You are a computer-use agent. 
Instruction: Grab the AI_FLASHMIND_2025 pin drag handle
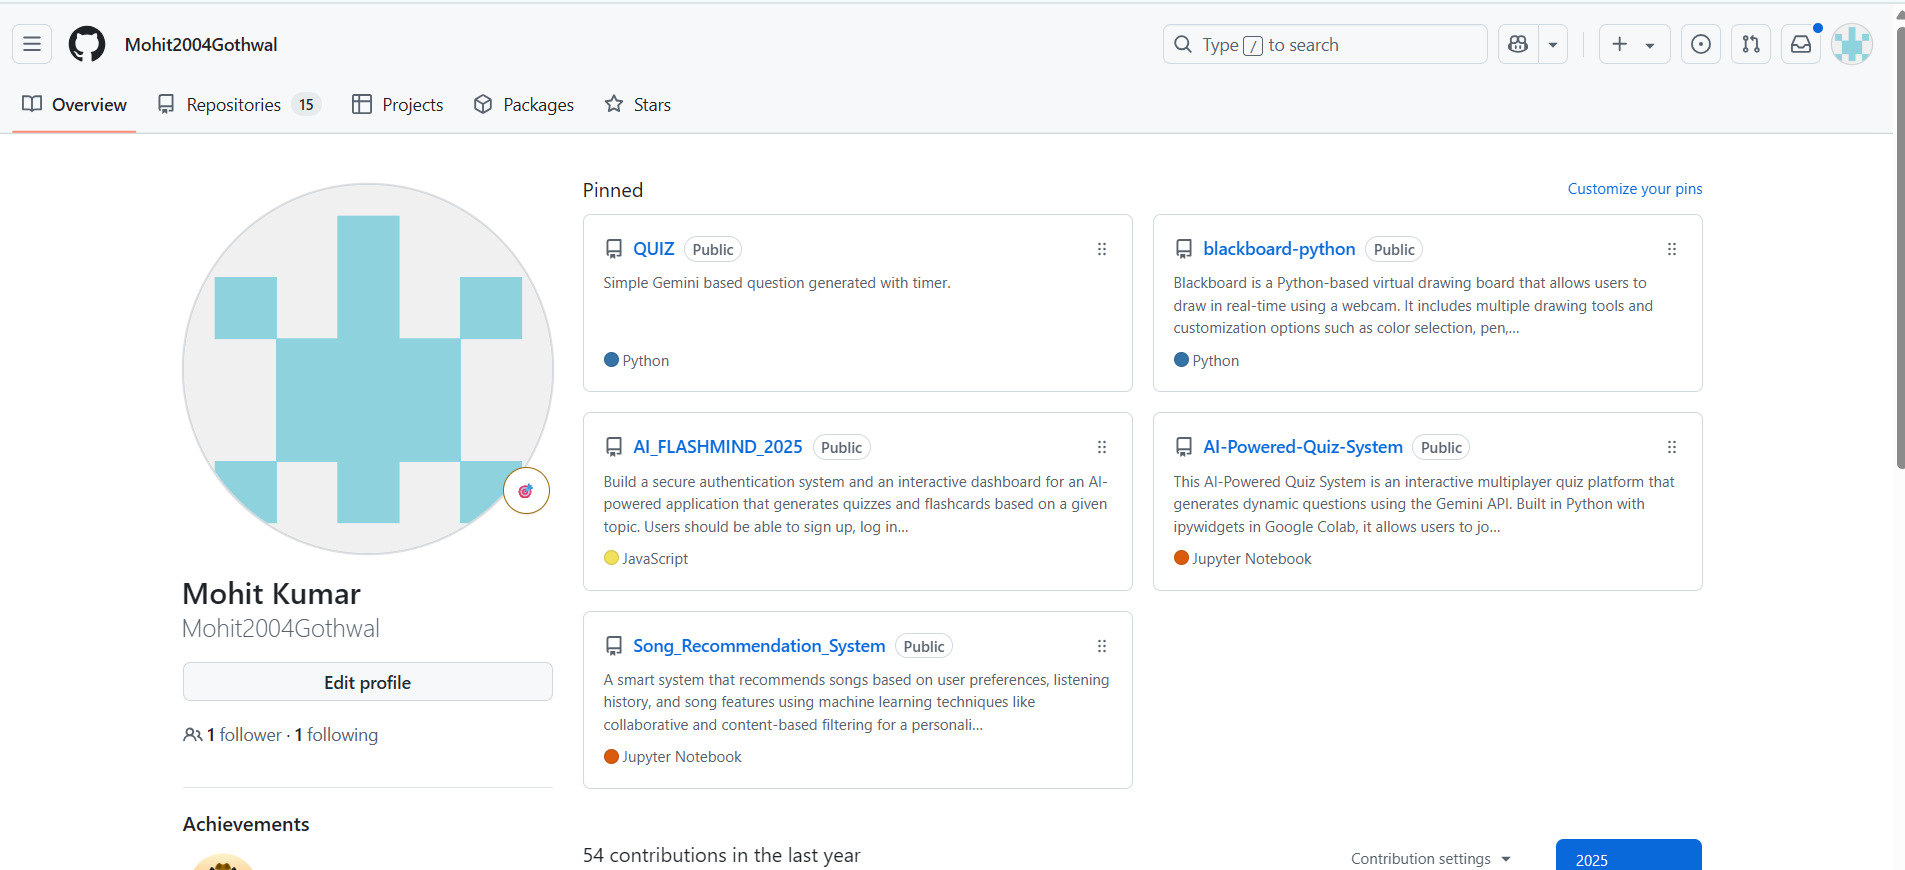pos(1102,447)
